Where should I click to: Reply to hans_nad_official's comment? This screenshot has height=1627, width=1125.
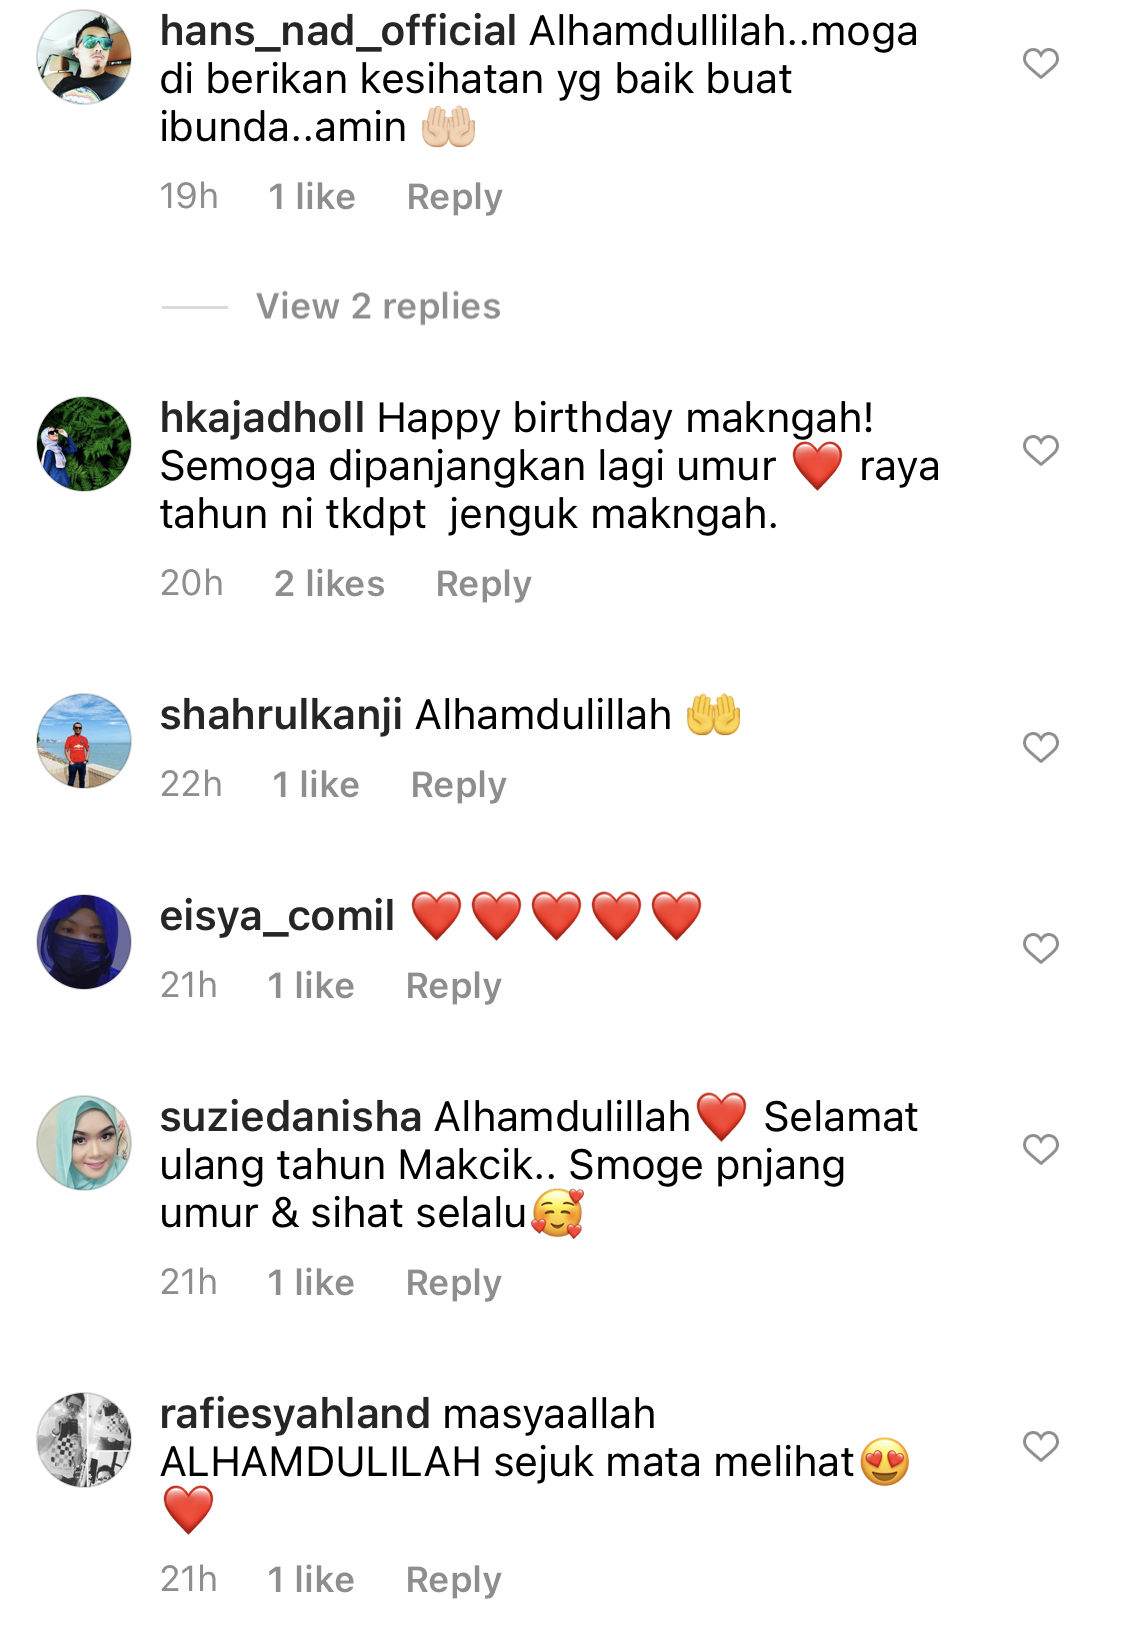click(x=454, y=197)
